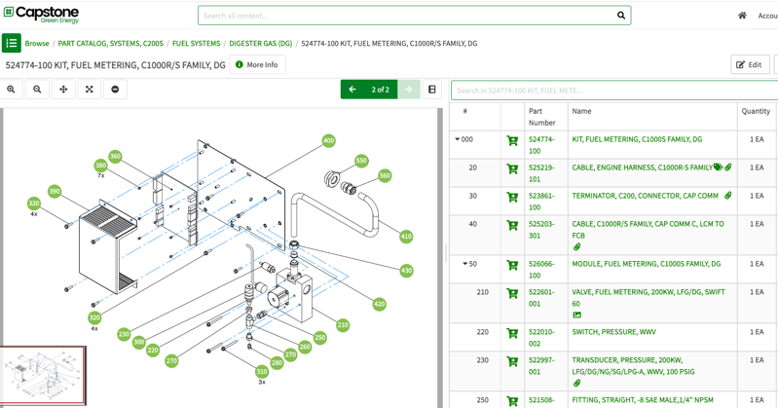Screen dimensions: 778x408
Task: Add part 526066-100 to cart
Action: (512, 266)
